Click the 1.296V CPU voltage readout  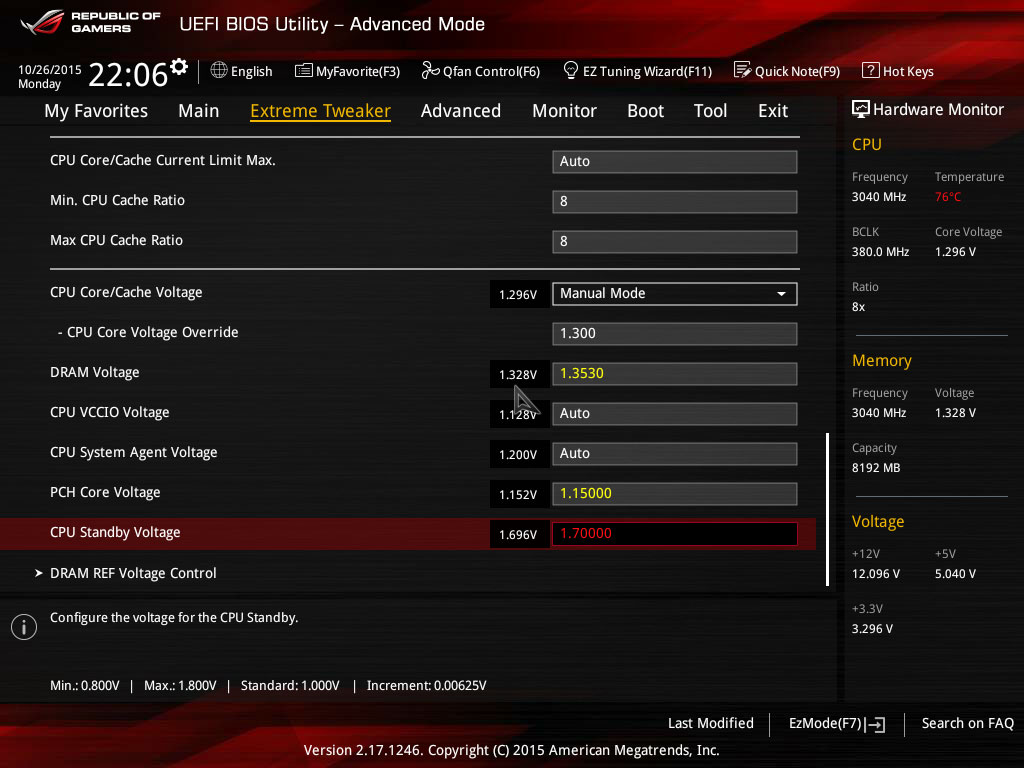(x=518, y=295)
